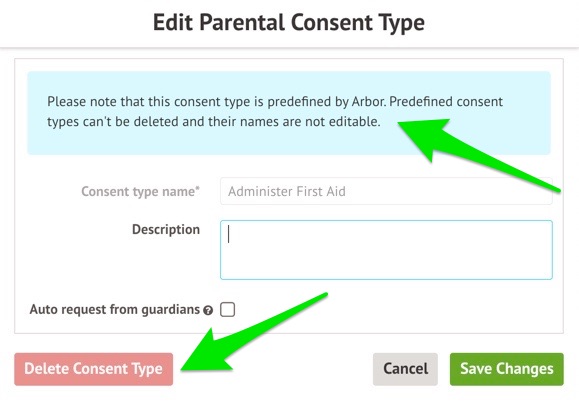The height and width of the screenshot is (404, 579).
Task: Click the blue predefined consent notice banner
Action: click(289, 113)
